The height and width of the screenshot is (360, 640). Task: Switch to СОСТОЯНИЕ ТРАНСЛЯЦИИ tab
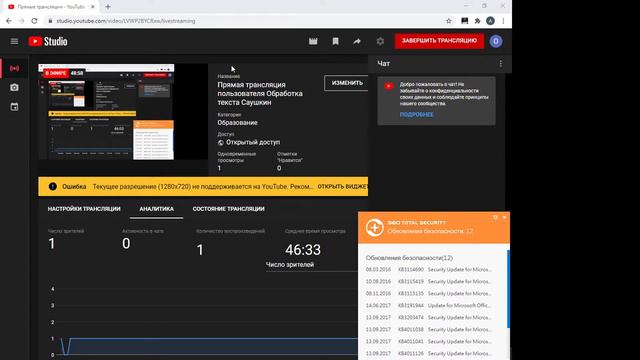229,209
